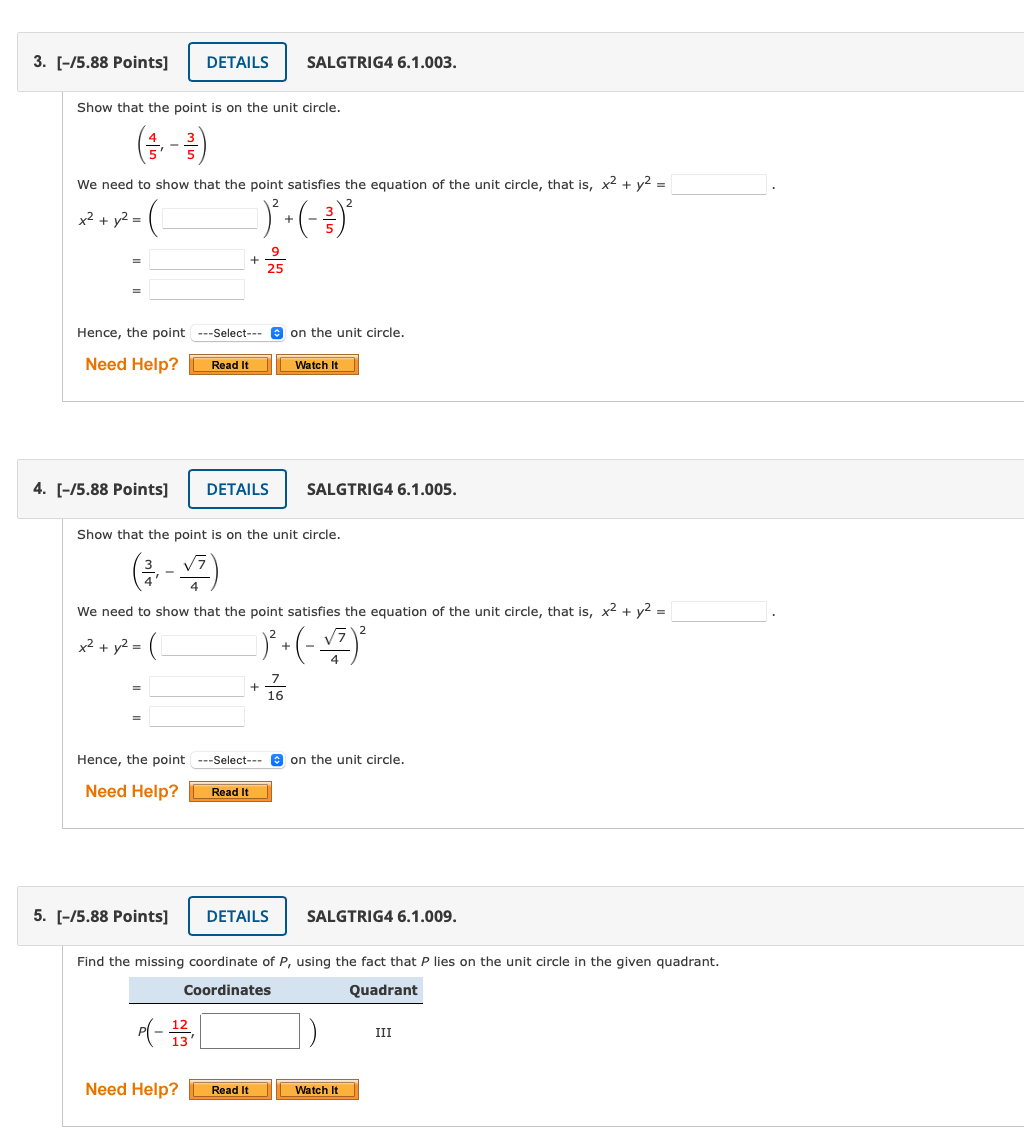1024x1142 pixels.
Task: Click Watch It for problem 3
Action: click(x=317, y=364)
